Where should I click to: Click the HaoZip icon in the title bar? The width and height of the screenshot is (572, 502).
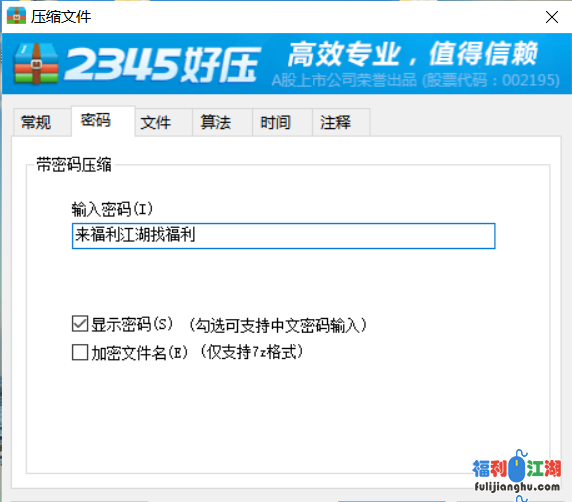tap(16, 16)
